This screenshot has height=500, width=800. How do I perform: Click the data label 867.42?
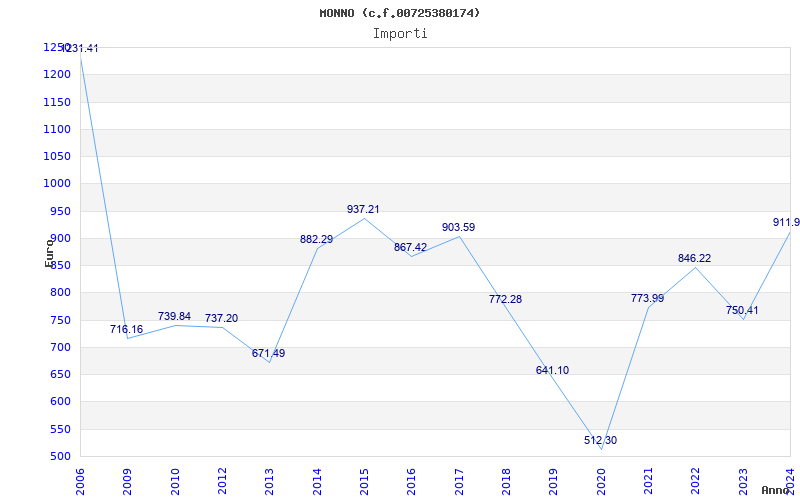410,247
